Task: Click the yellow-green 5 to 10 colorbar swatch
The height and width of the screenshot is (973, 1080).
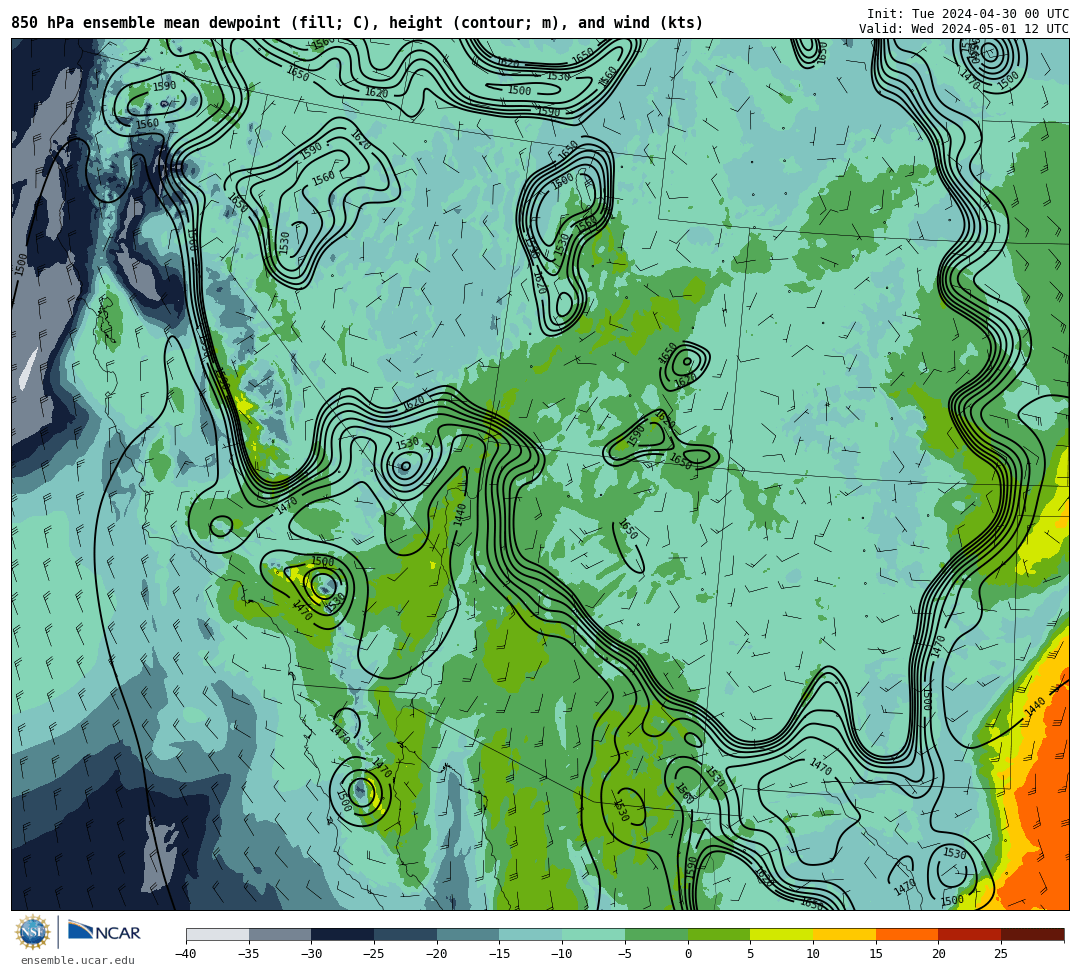Action: click(x=782, y=934)
